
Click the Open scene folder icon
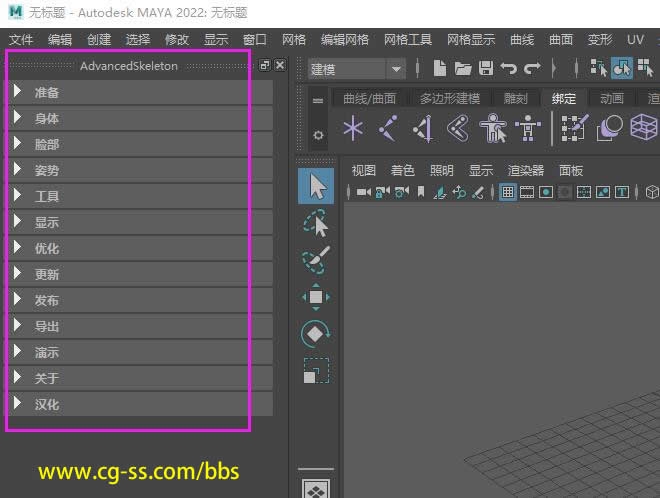(x=463, y=68)
